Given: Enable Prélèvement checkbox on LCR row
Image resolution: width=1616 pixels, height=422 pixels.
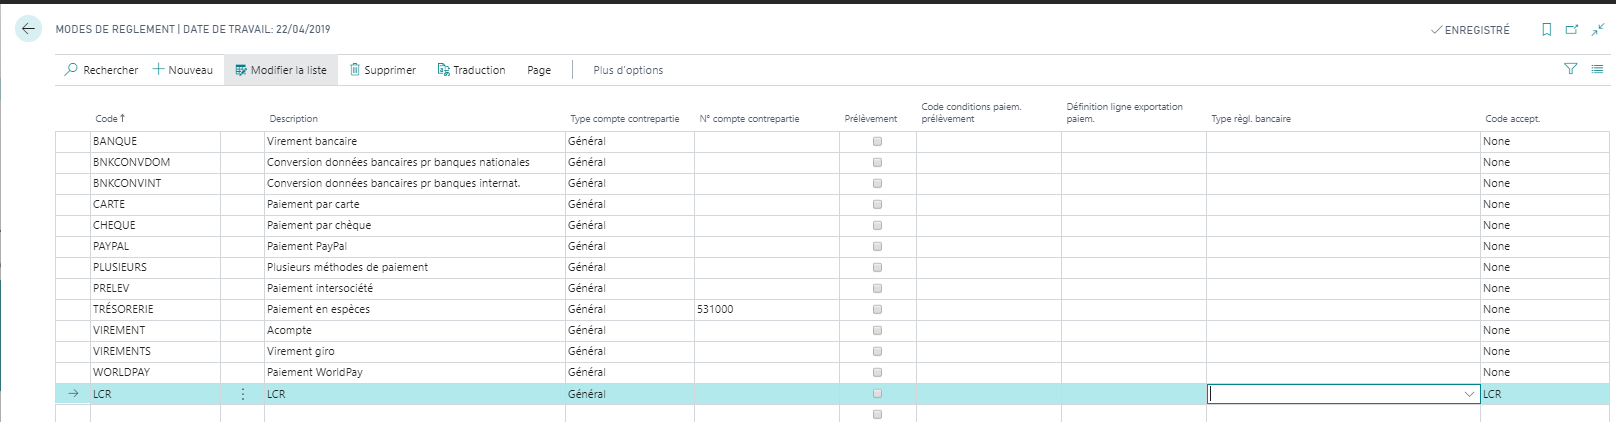Looking at the screenshot, I should pyautogui.click(x=877, y=394).
